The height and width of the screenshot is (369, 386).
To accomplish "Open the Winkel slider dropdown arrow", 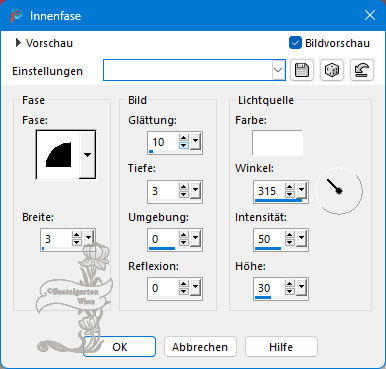I will pyautogui.click(x=301, y=190).
